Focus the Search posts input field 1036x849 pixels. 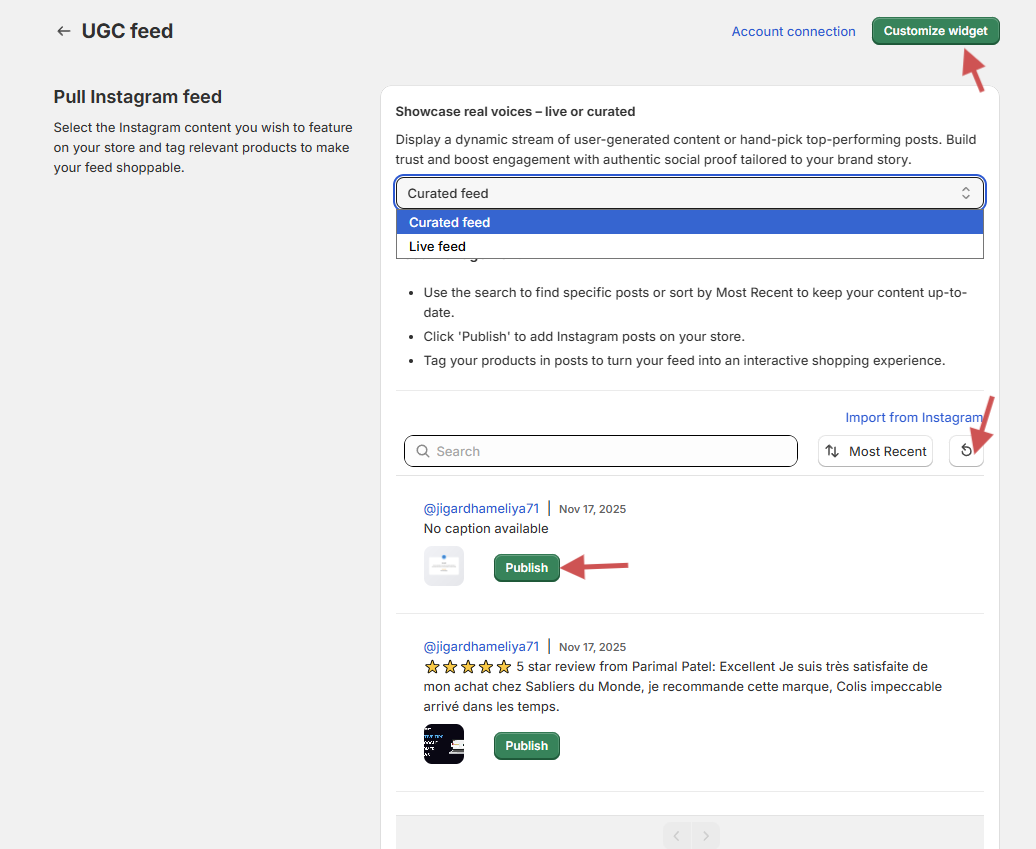tap(601, 451)
